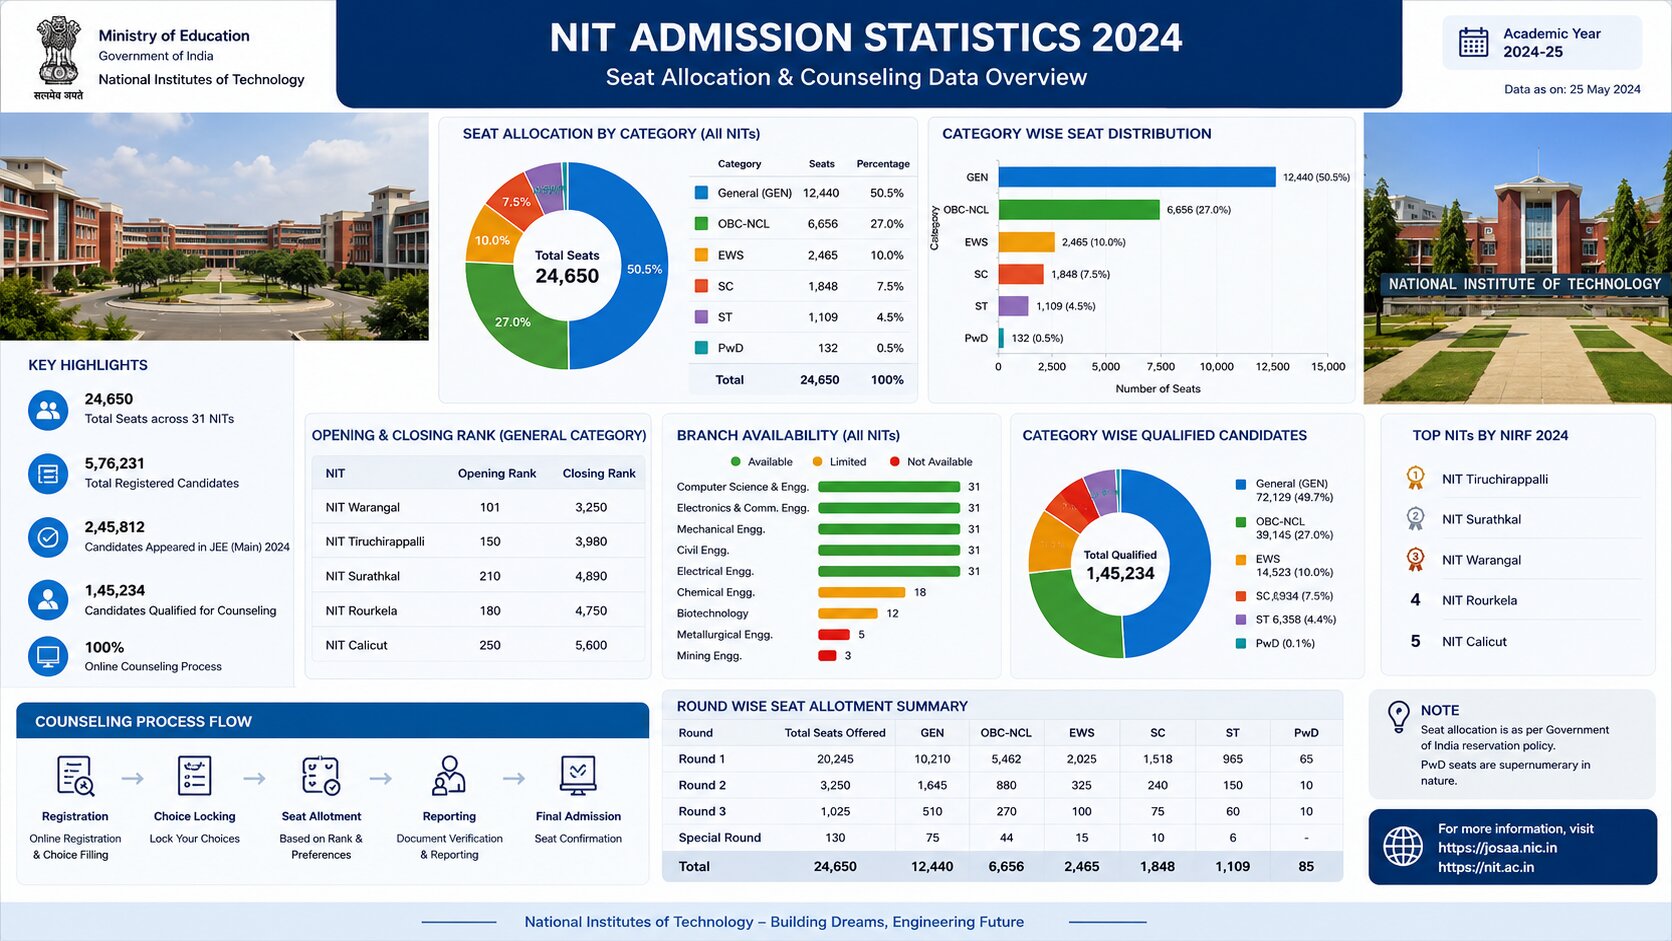Click the ST purple legend swatch in seat allocation table
1672x941 pixels.
(702, 317)
